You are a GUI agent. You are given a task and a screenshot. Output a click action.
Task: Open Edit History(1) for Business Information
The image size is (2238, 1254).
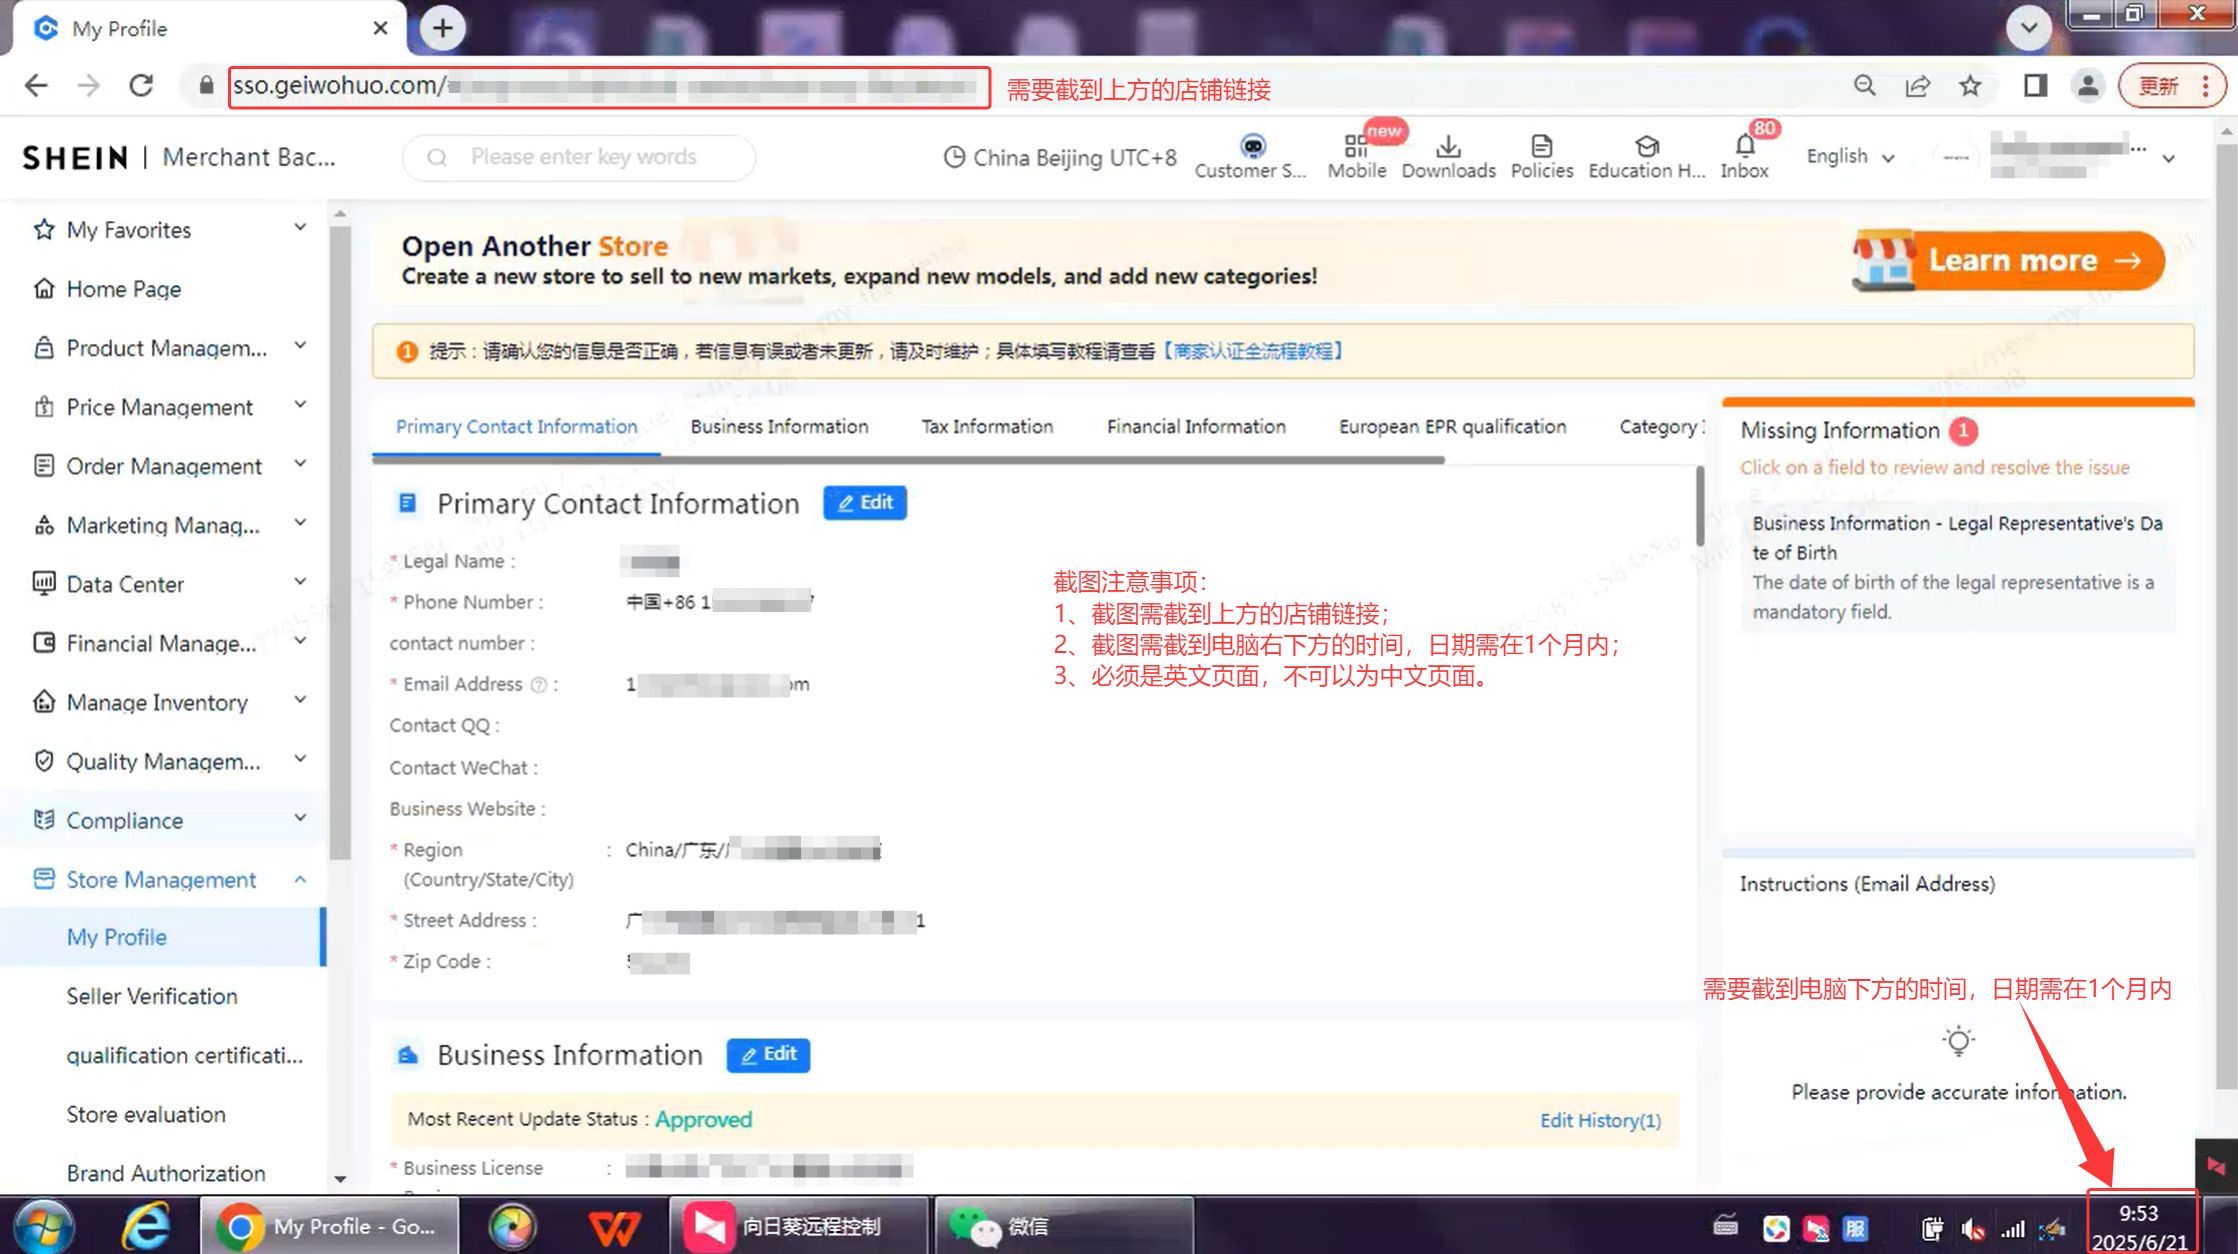coord(1599,1120)
